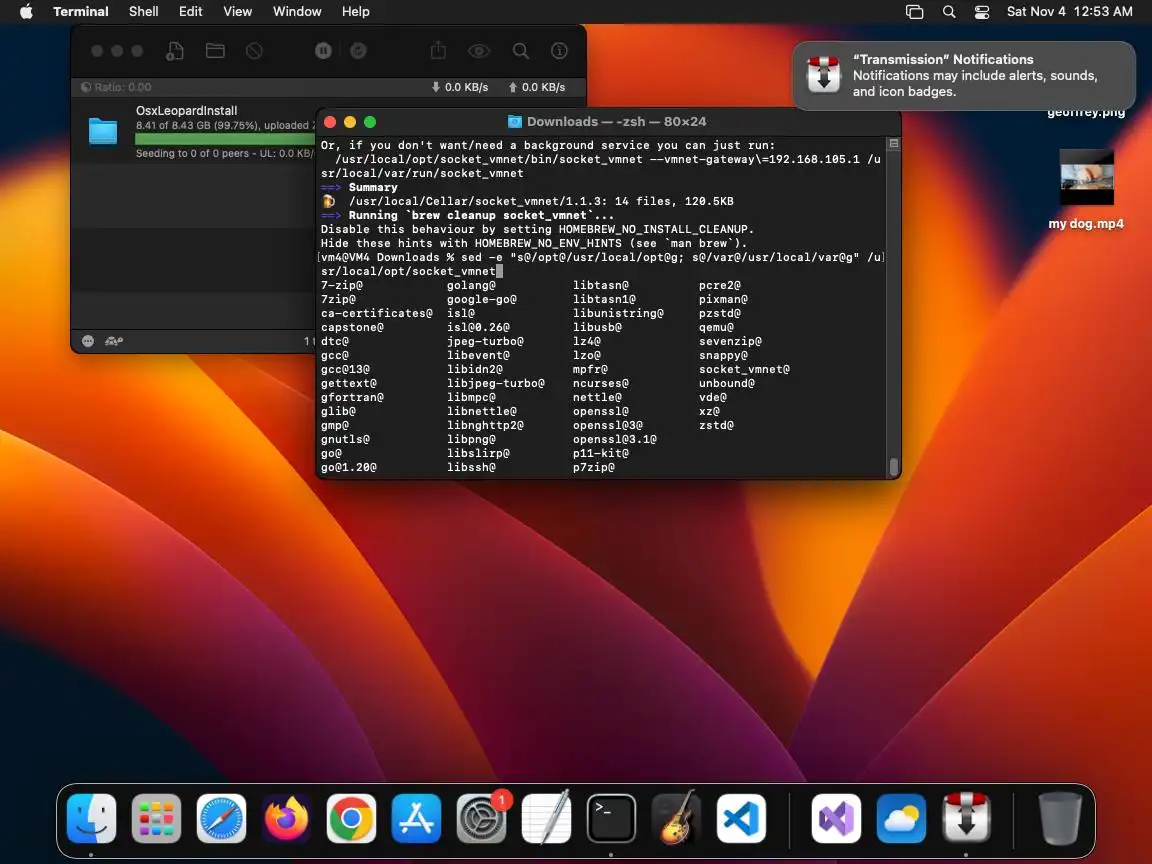Open Launchpad from the Dock
Viewport: 1152px width, 864px height.
(x=156, y=818)
